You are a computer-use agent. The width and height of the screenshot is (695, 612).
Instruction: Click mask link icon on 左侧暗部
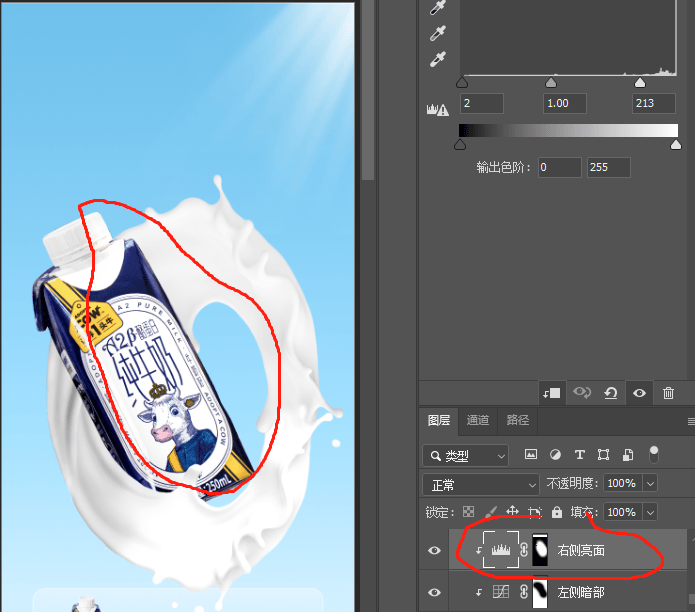pos(524,592)
